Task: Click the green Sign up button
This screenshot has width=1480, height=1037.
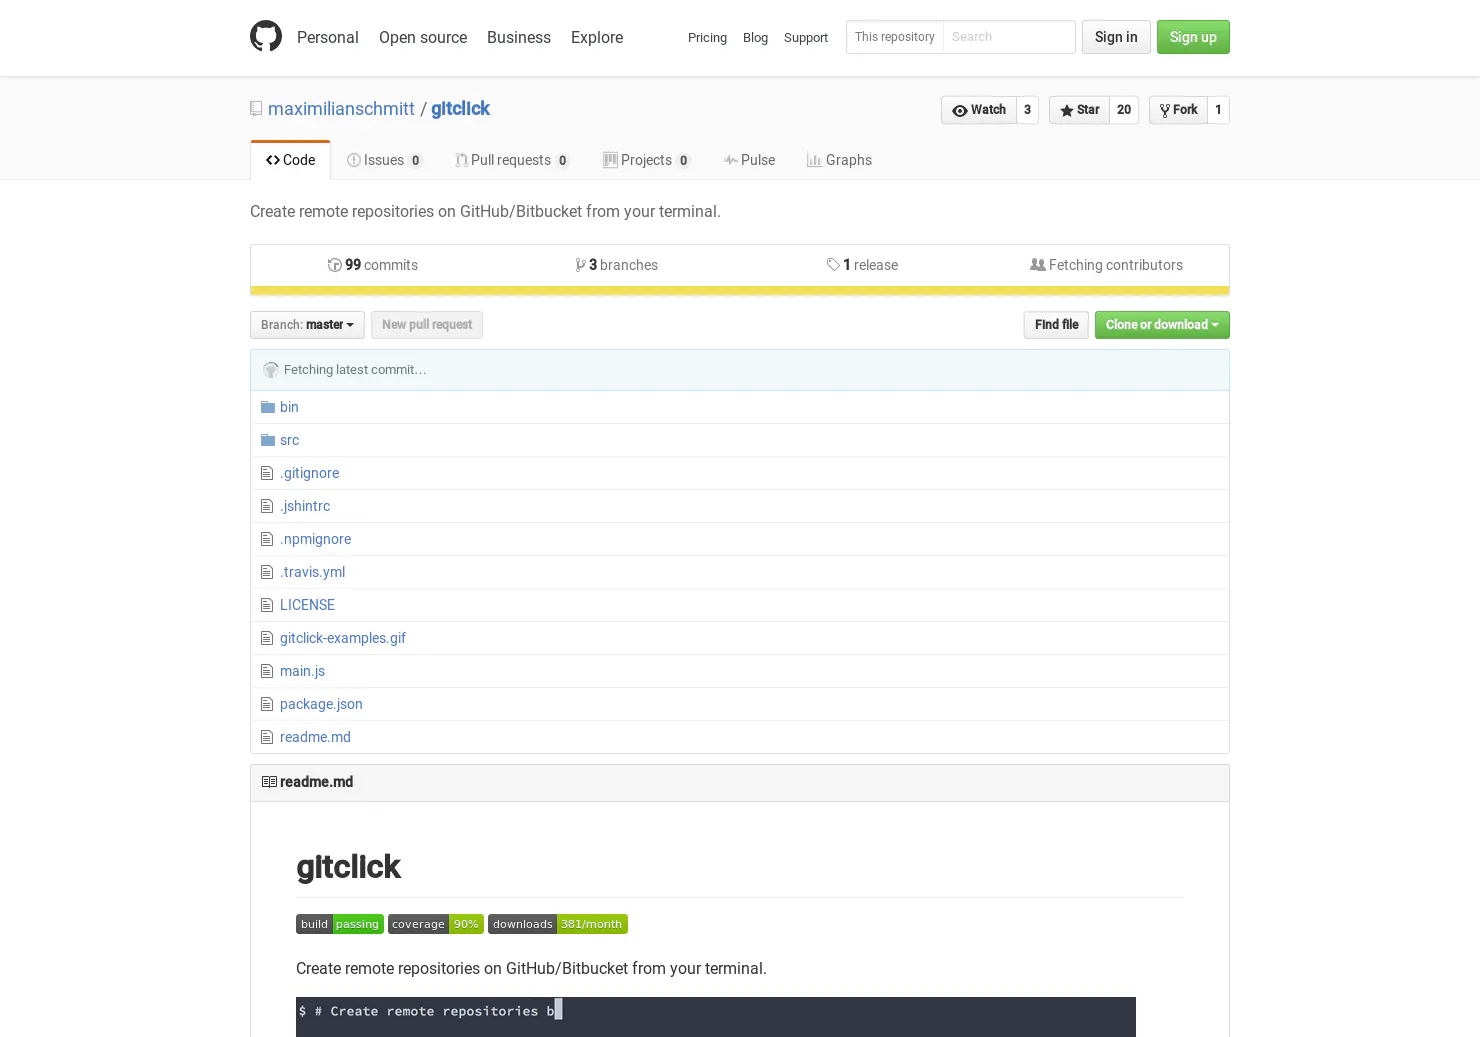Action: pyautogui.click(x=1193, y=37)
